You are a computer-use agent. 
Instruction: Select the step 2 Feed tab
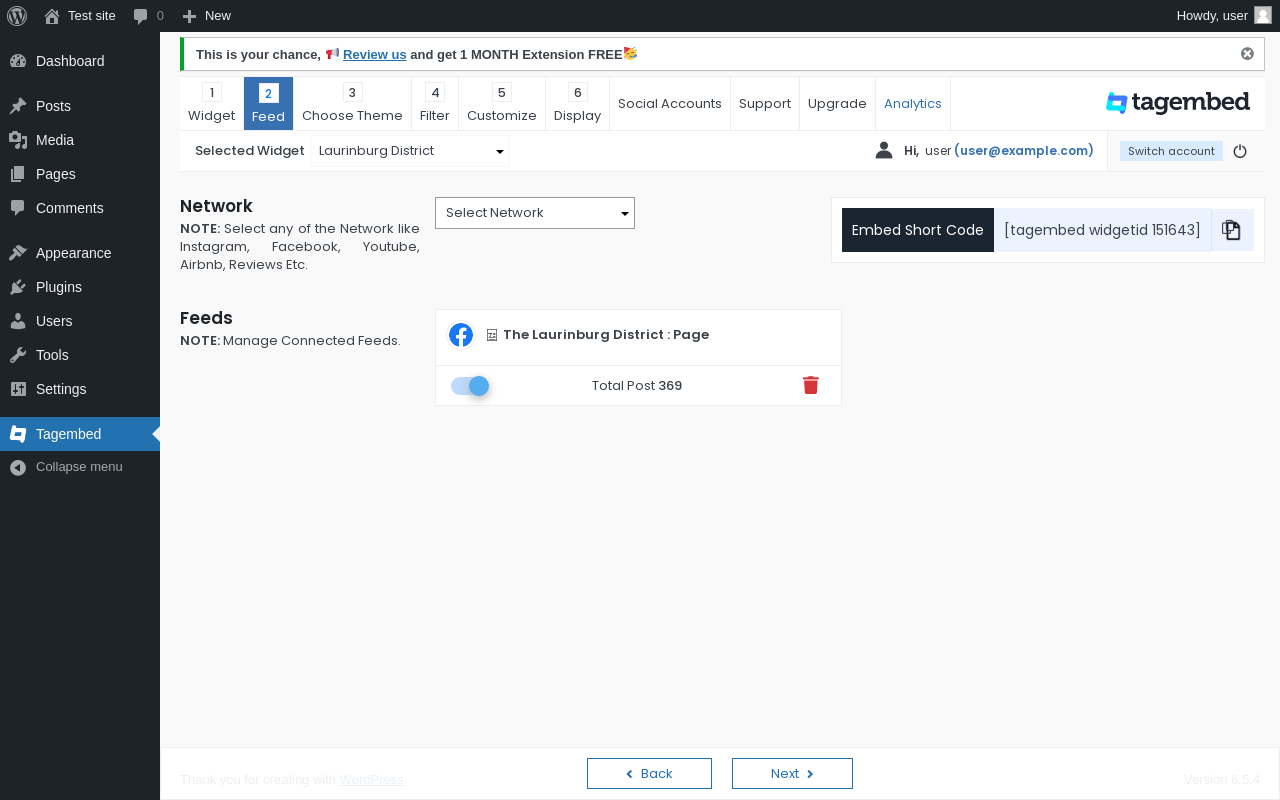click(x=268, y=104)
